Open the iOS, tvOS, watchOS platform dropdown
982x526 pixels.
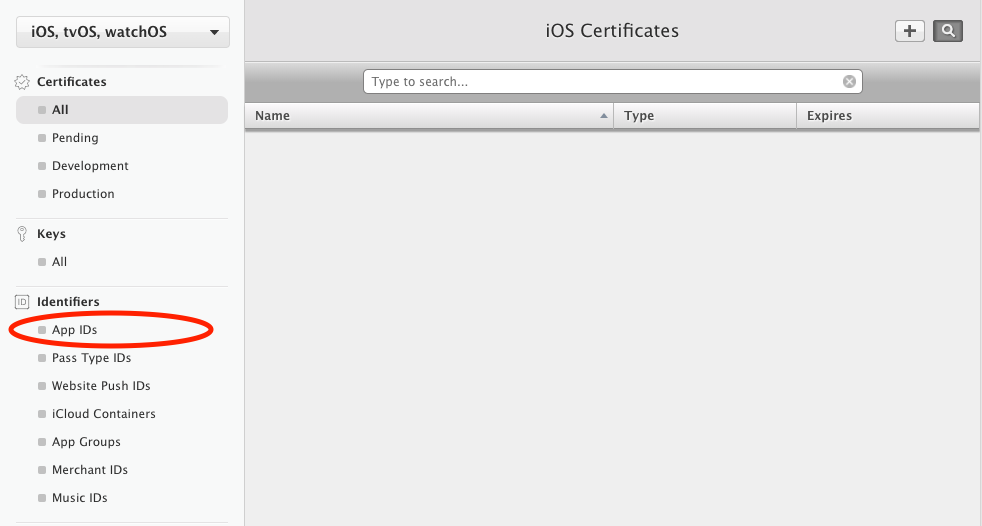(123, 32)
